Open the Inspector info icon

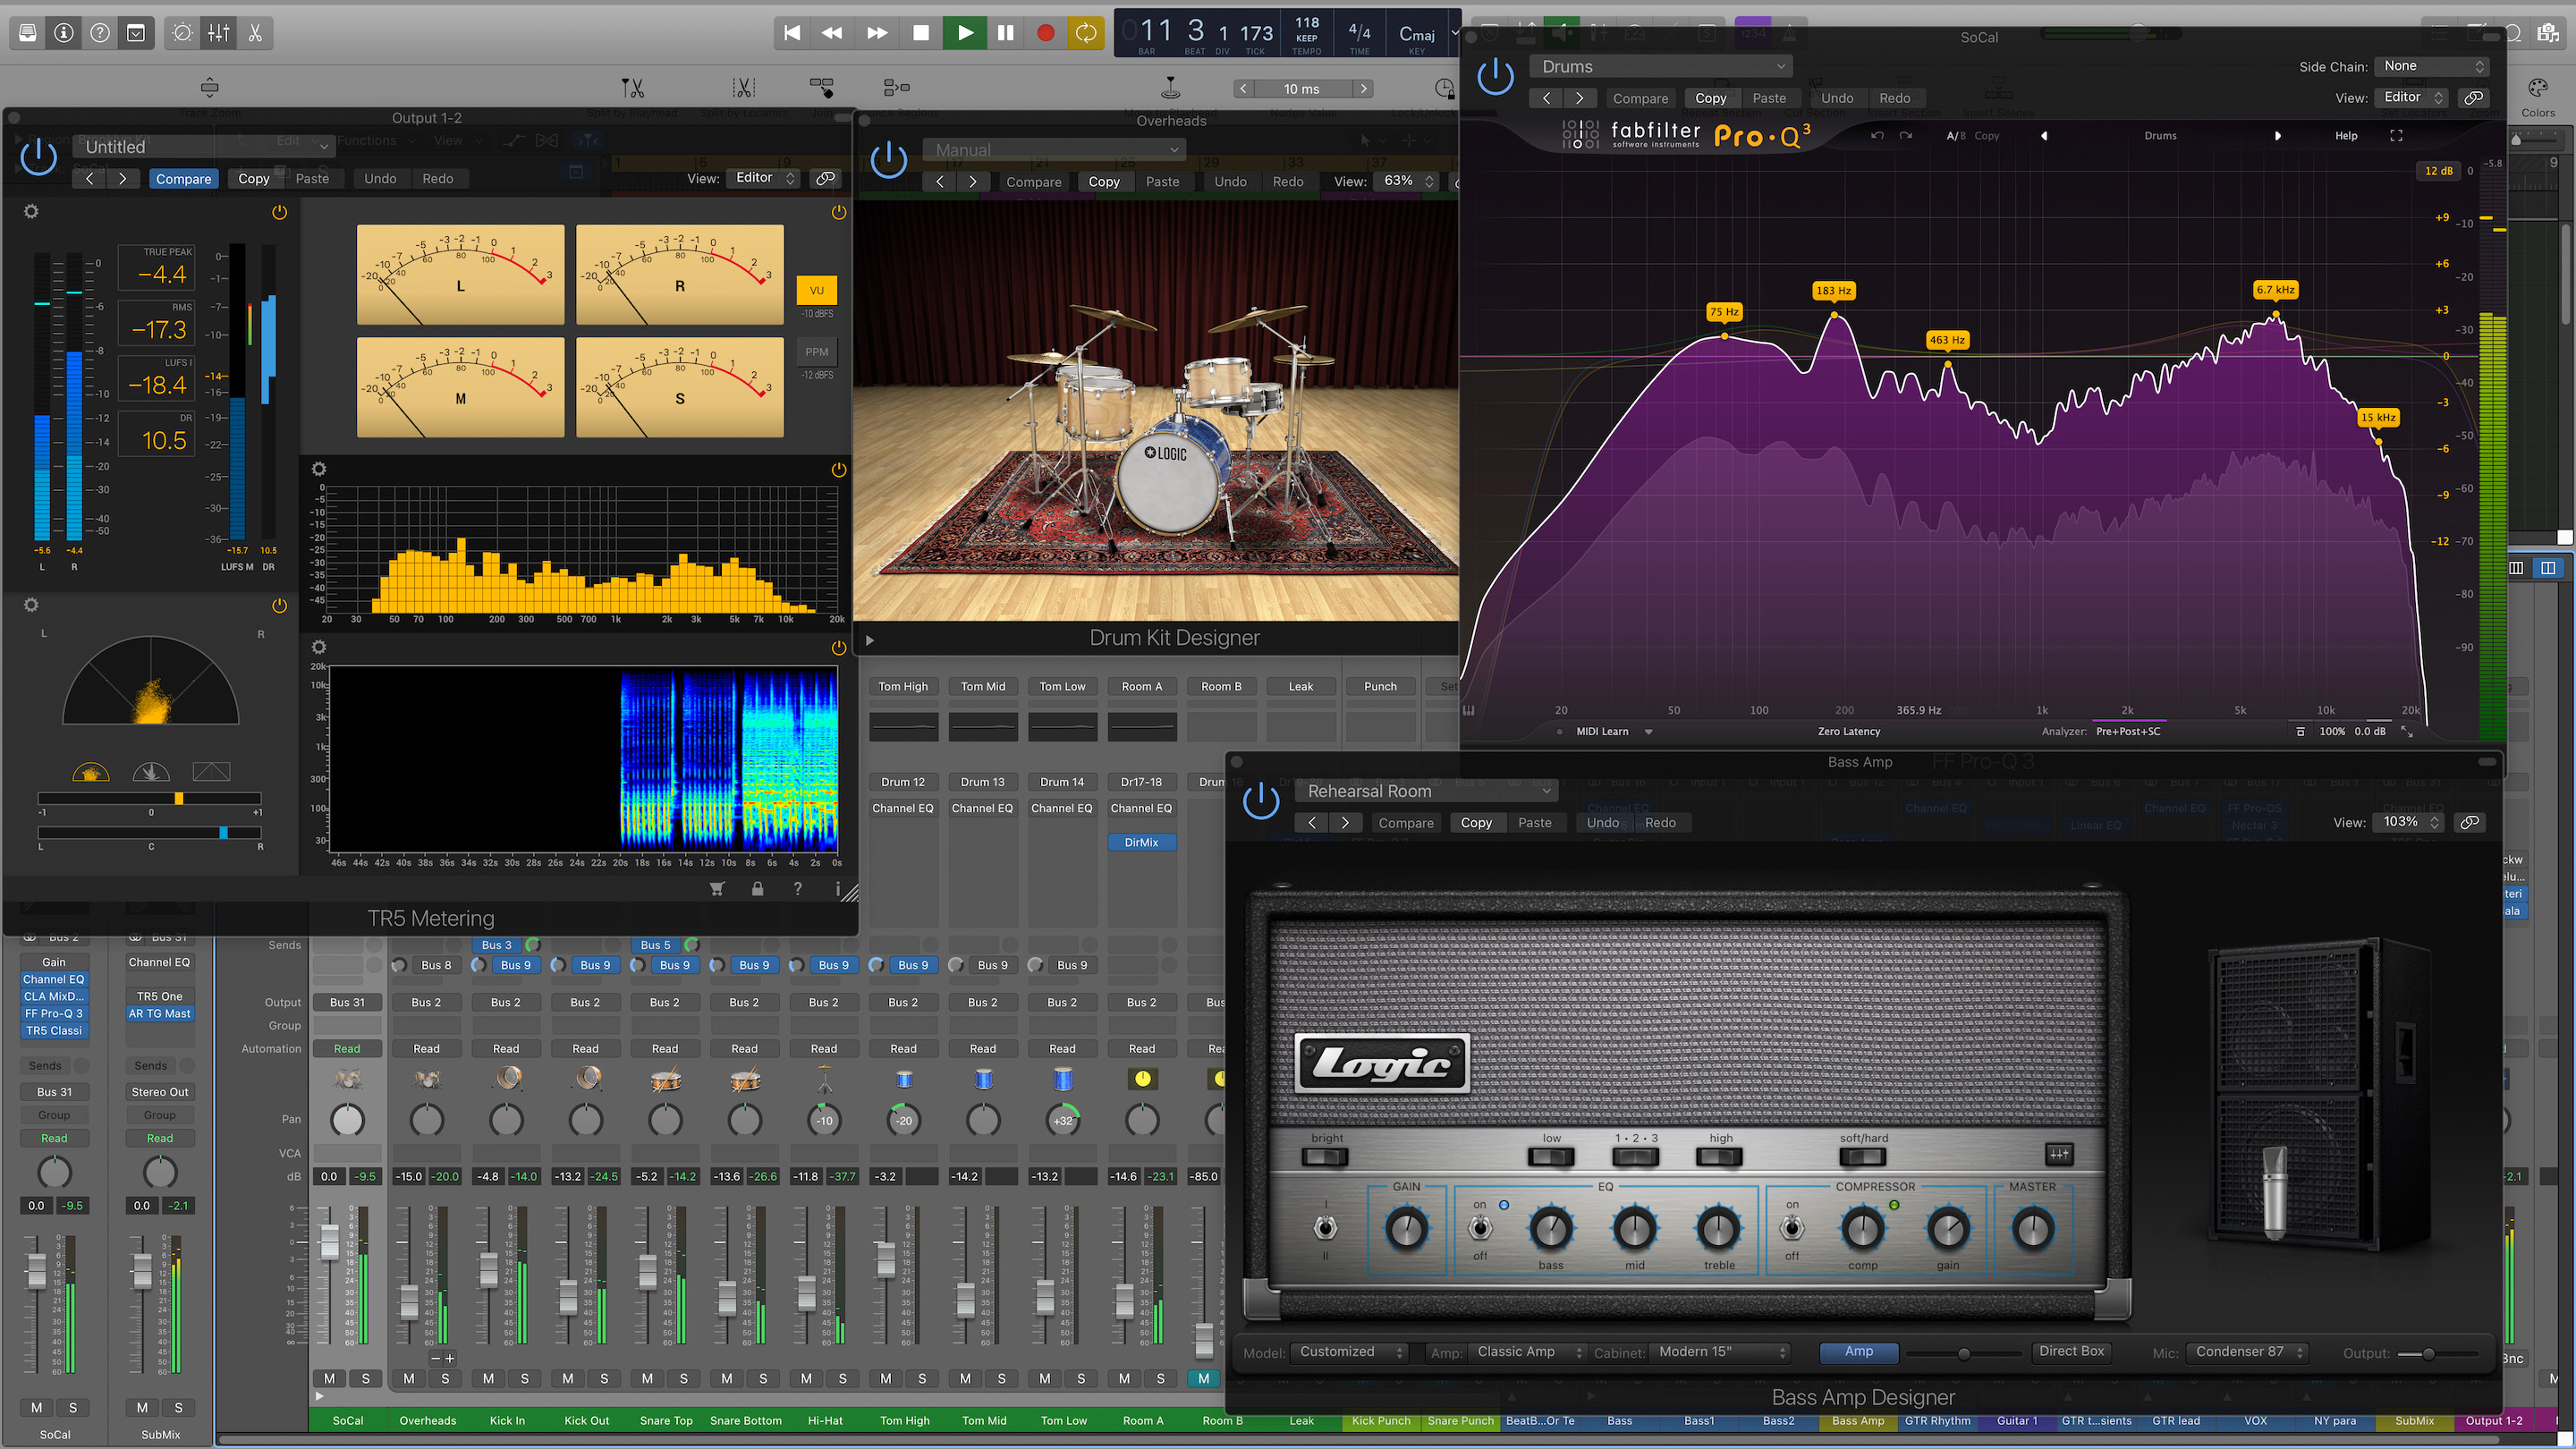[64, 33]
